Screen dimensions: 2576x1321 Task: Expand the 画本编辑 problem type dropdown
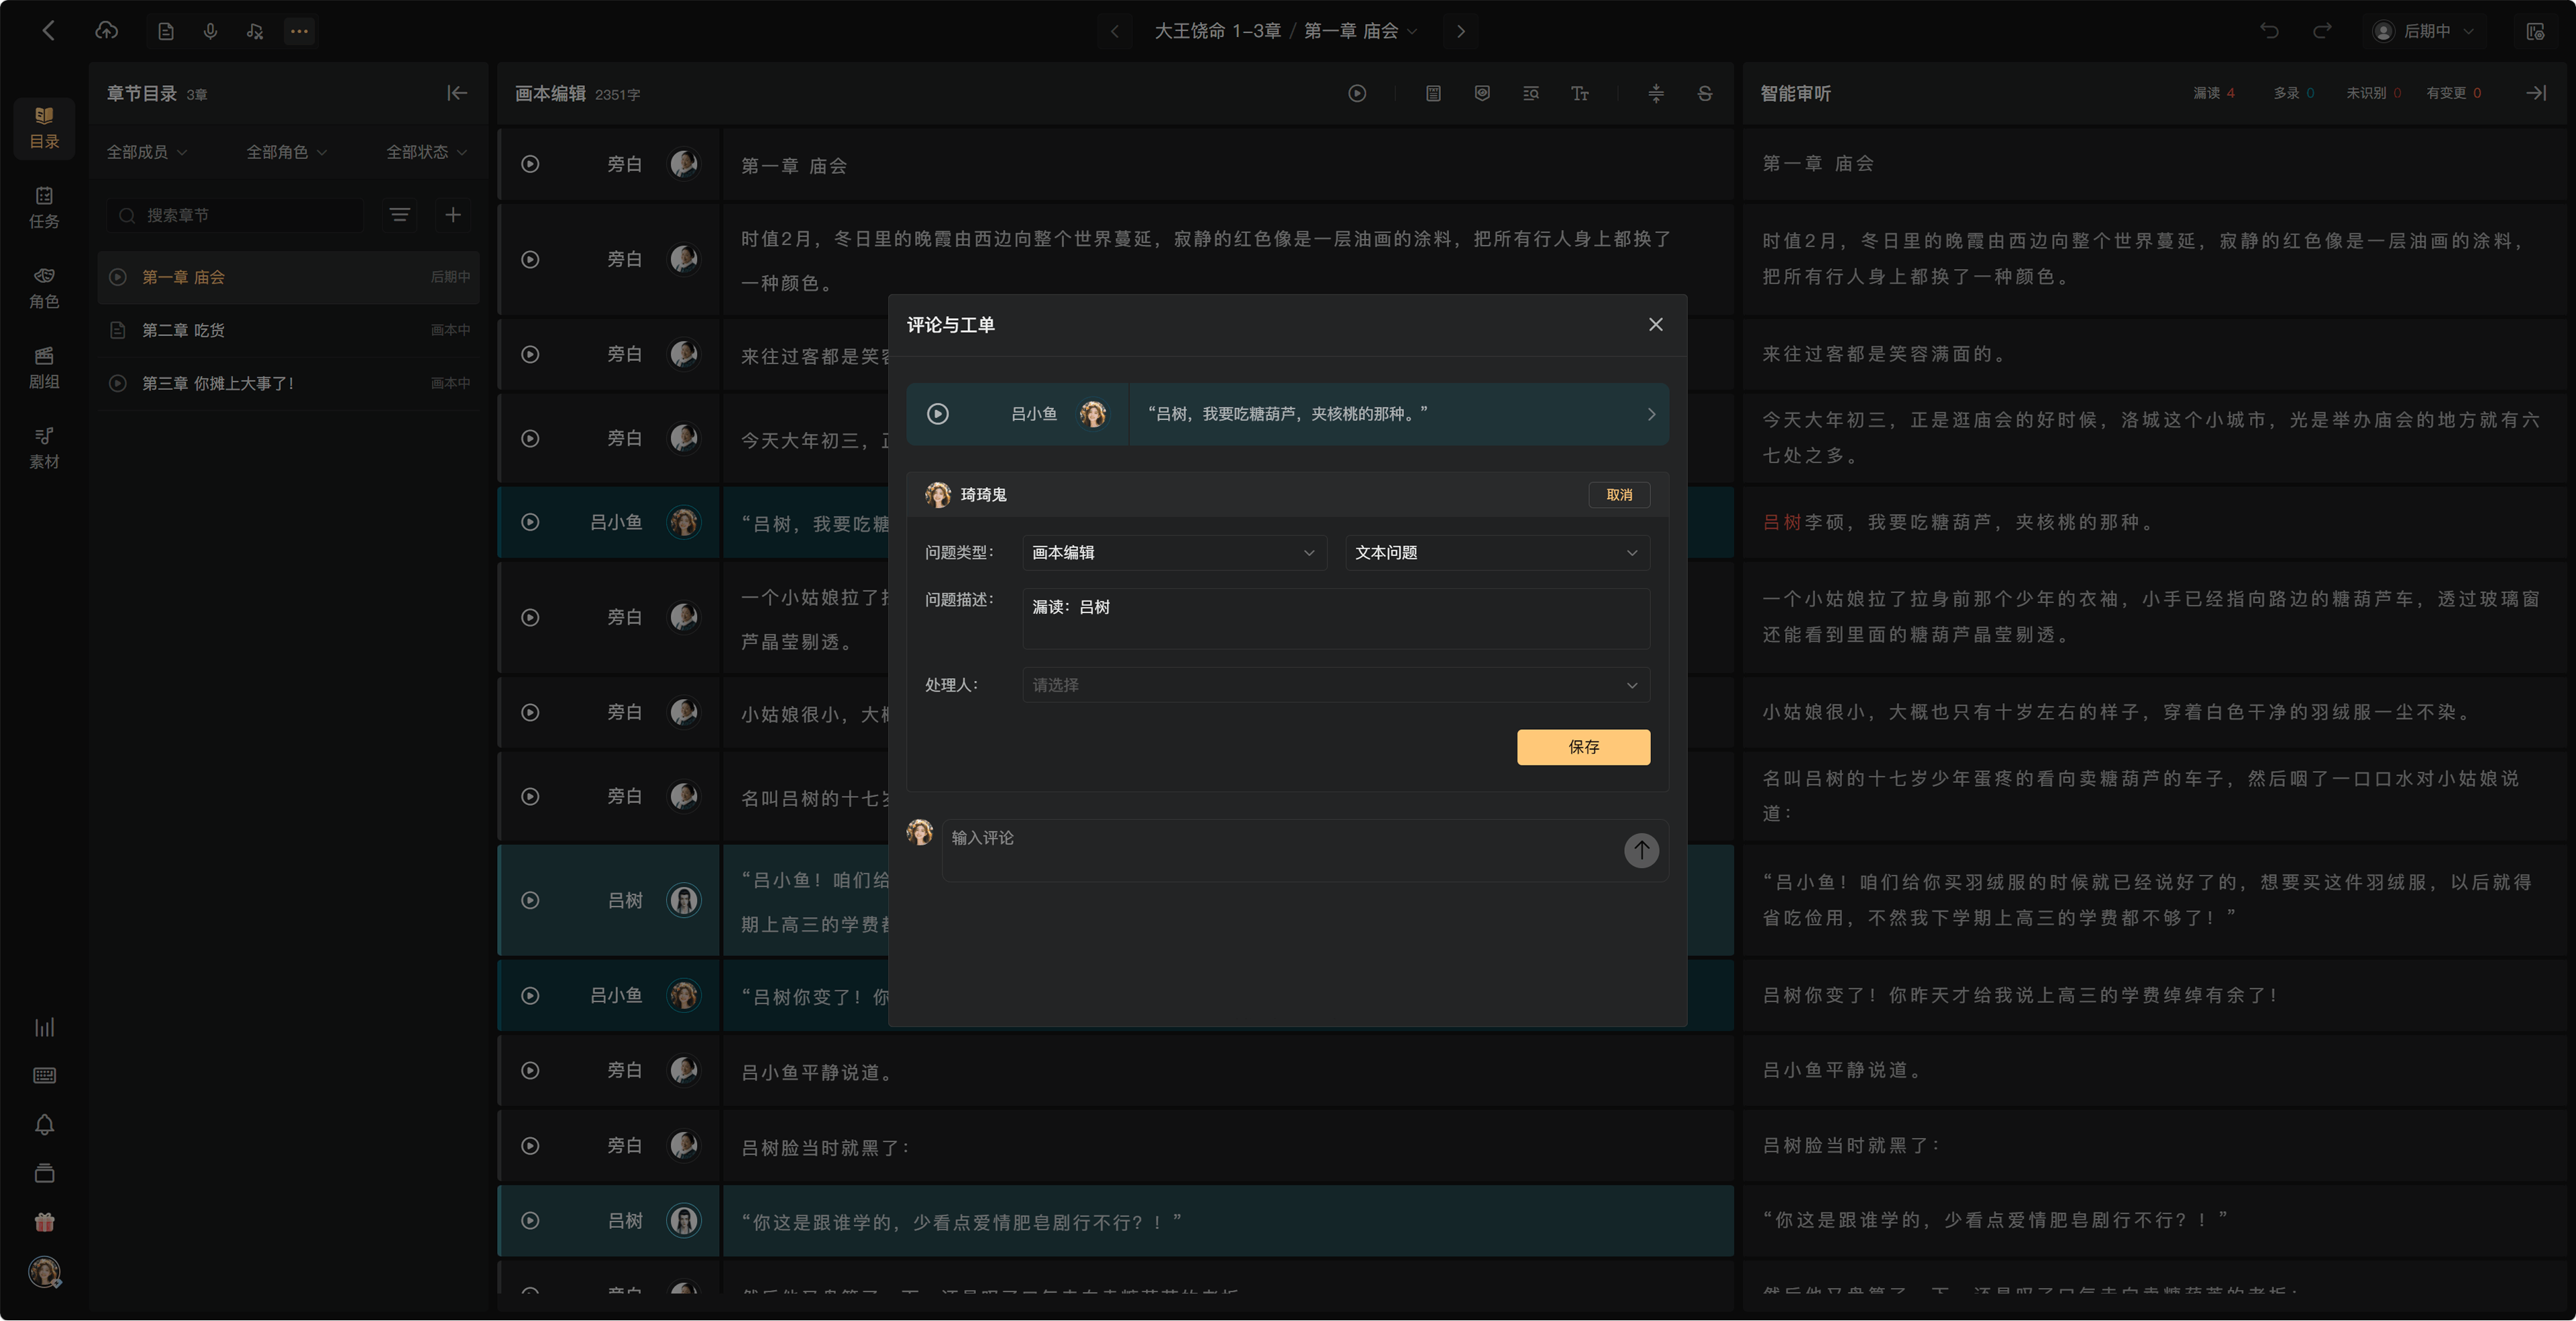click(1174, 553)
